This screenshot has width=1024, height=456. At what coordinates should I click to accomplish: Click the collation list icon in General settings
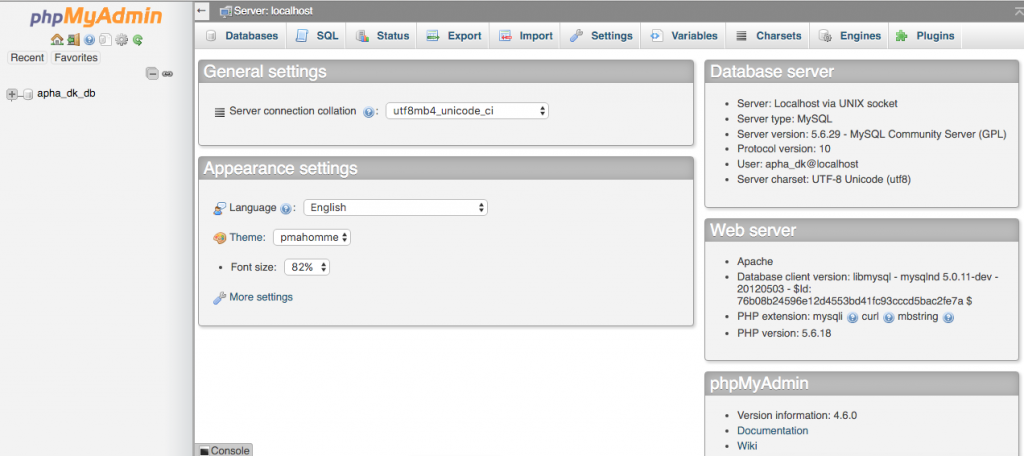220,112
